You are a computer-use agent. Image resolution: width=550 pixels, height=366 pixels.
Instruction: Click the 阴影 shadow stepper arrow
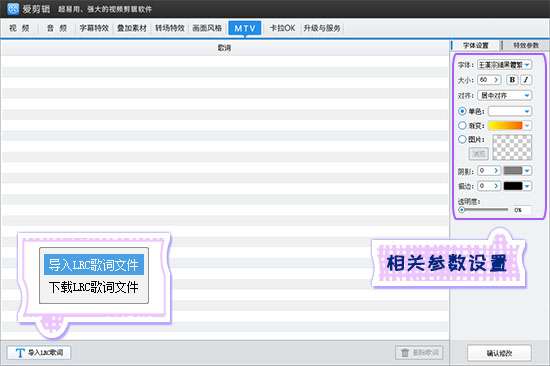tap(496, 171)
